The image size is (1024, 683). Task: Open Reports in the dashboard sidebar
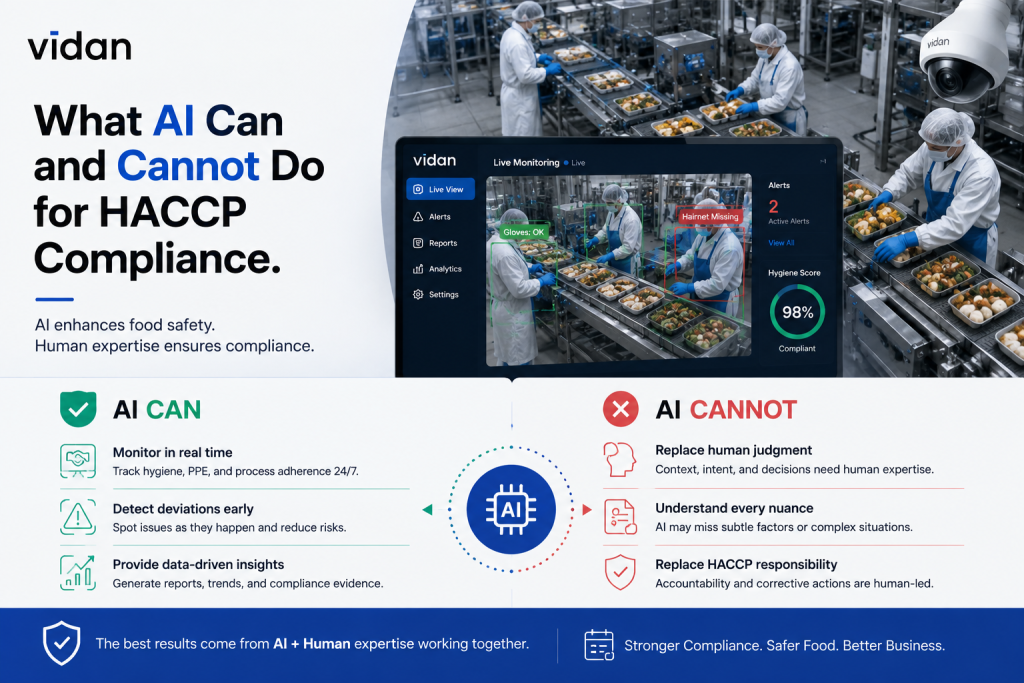[x=435, y=243]
